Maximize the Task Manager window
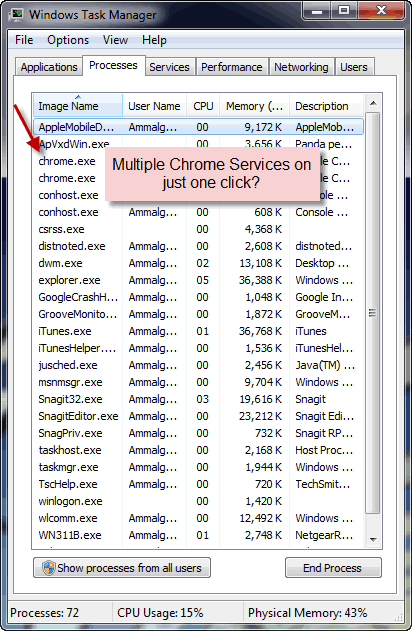 pos(344,11)
